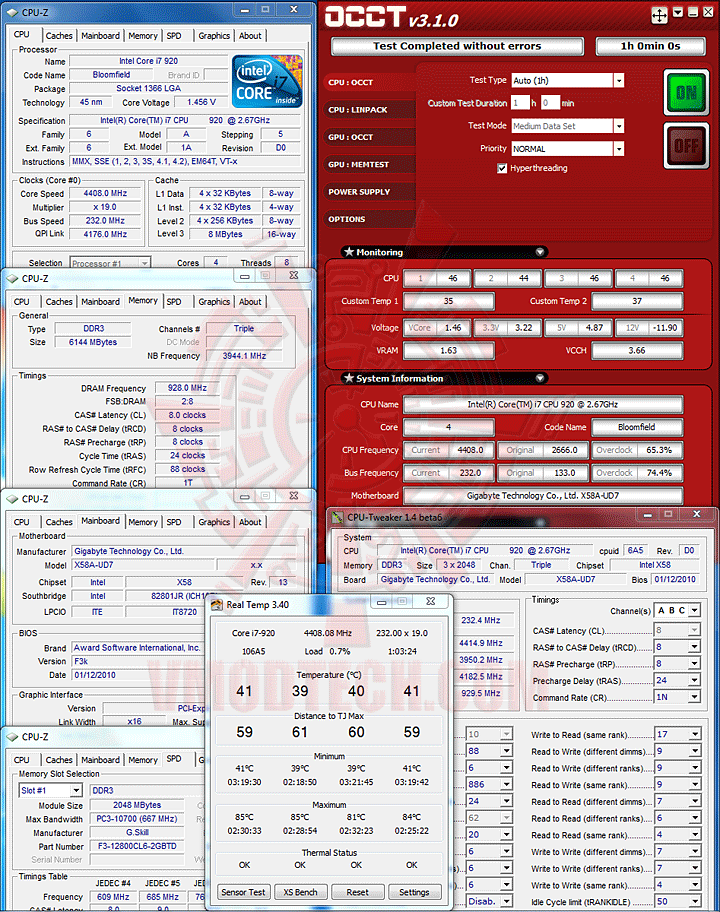Open Command Rate (CR) 1N dropdown

tap(694, 697)
